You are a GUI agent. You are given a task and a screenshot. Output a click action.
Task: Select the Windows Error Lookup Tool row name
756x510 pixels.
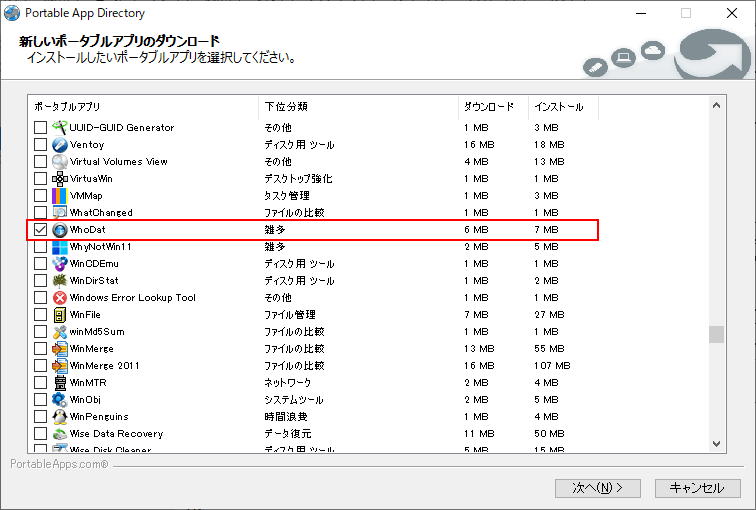pyautogui.click(x=133, y=298)
